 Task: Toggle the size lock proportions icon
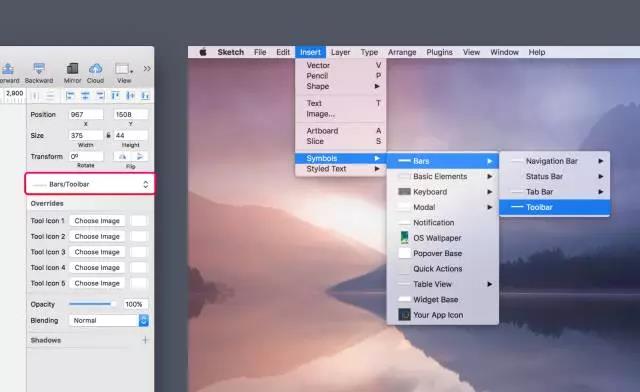click(109, 135)
